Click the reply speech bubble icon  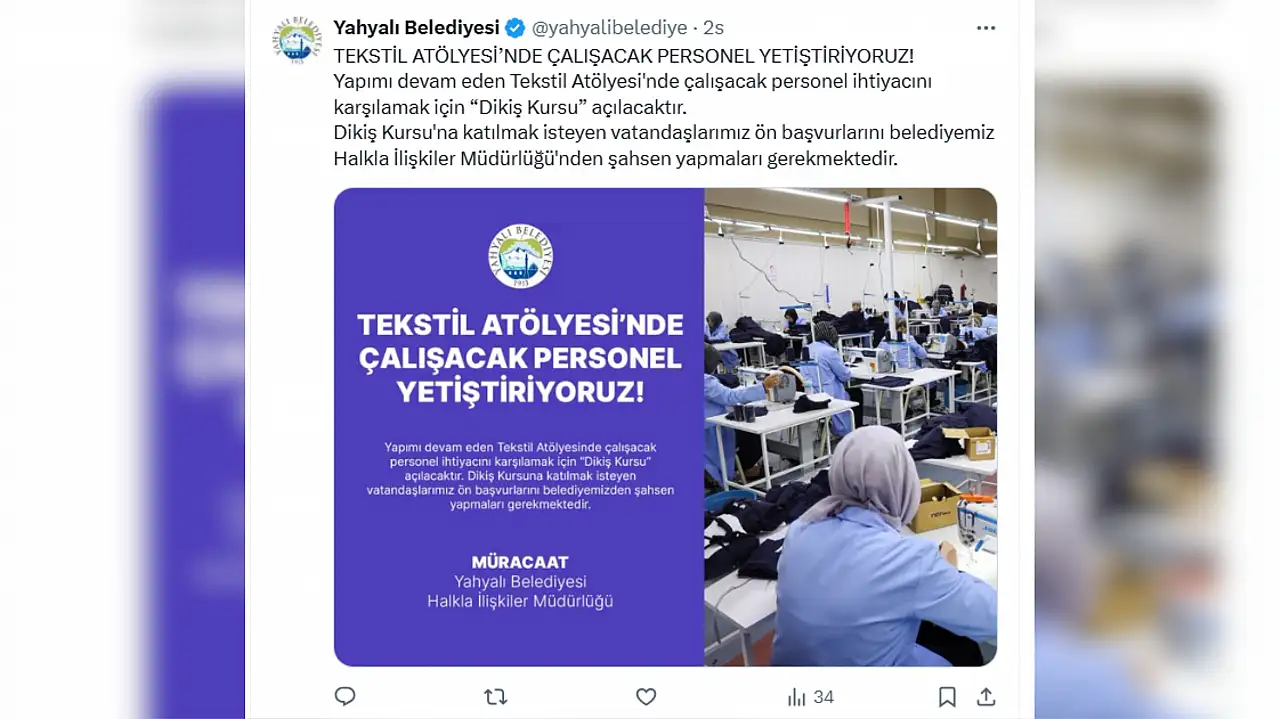click(x=345, y=696)
